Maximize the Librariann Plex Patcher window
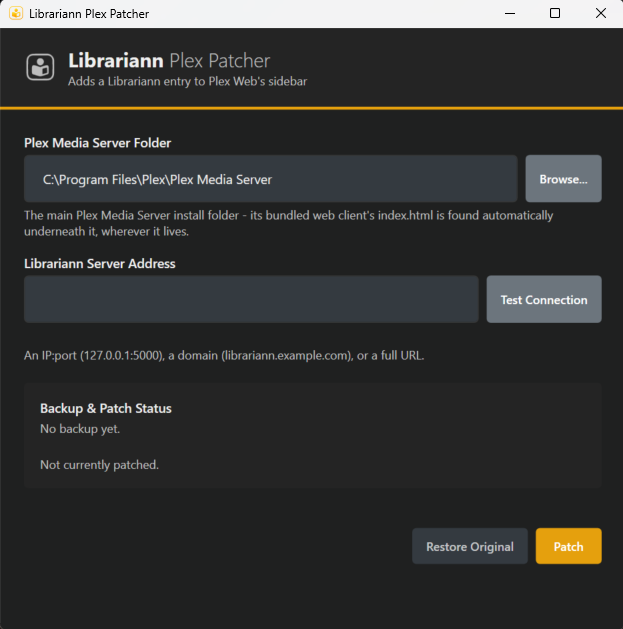Image resolution: width=623 pixels, height=629 pixels. [555, 13]
